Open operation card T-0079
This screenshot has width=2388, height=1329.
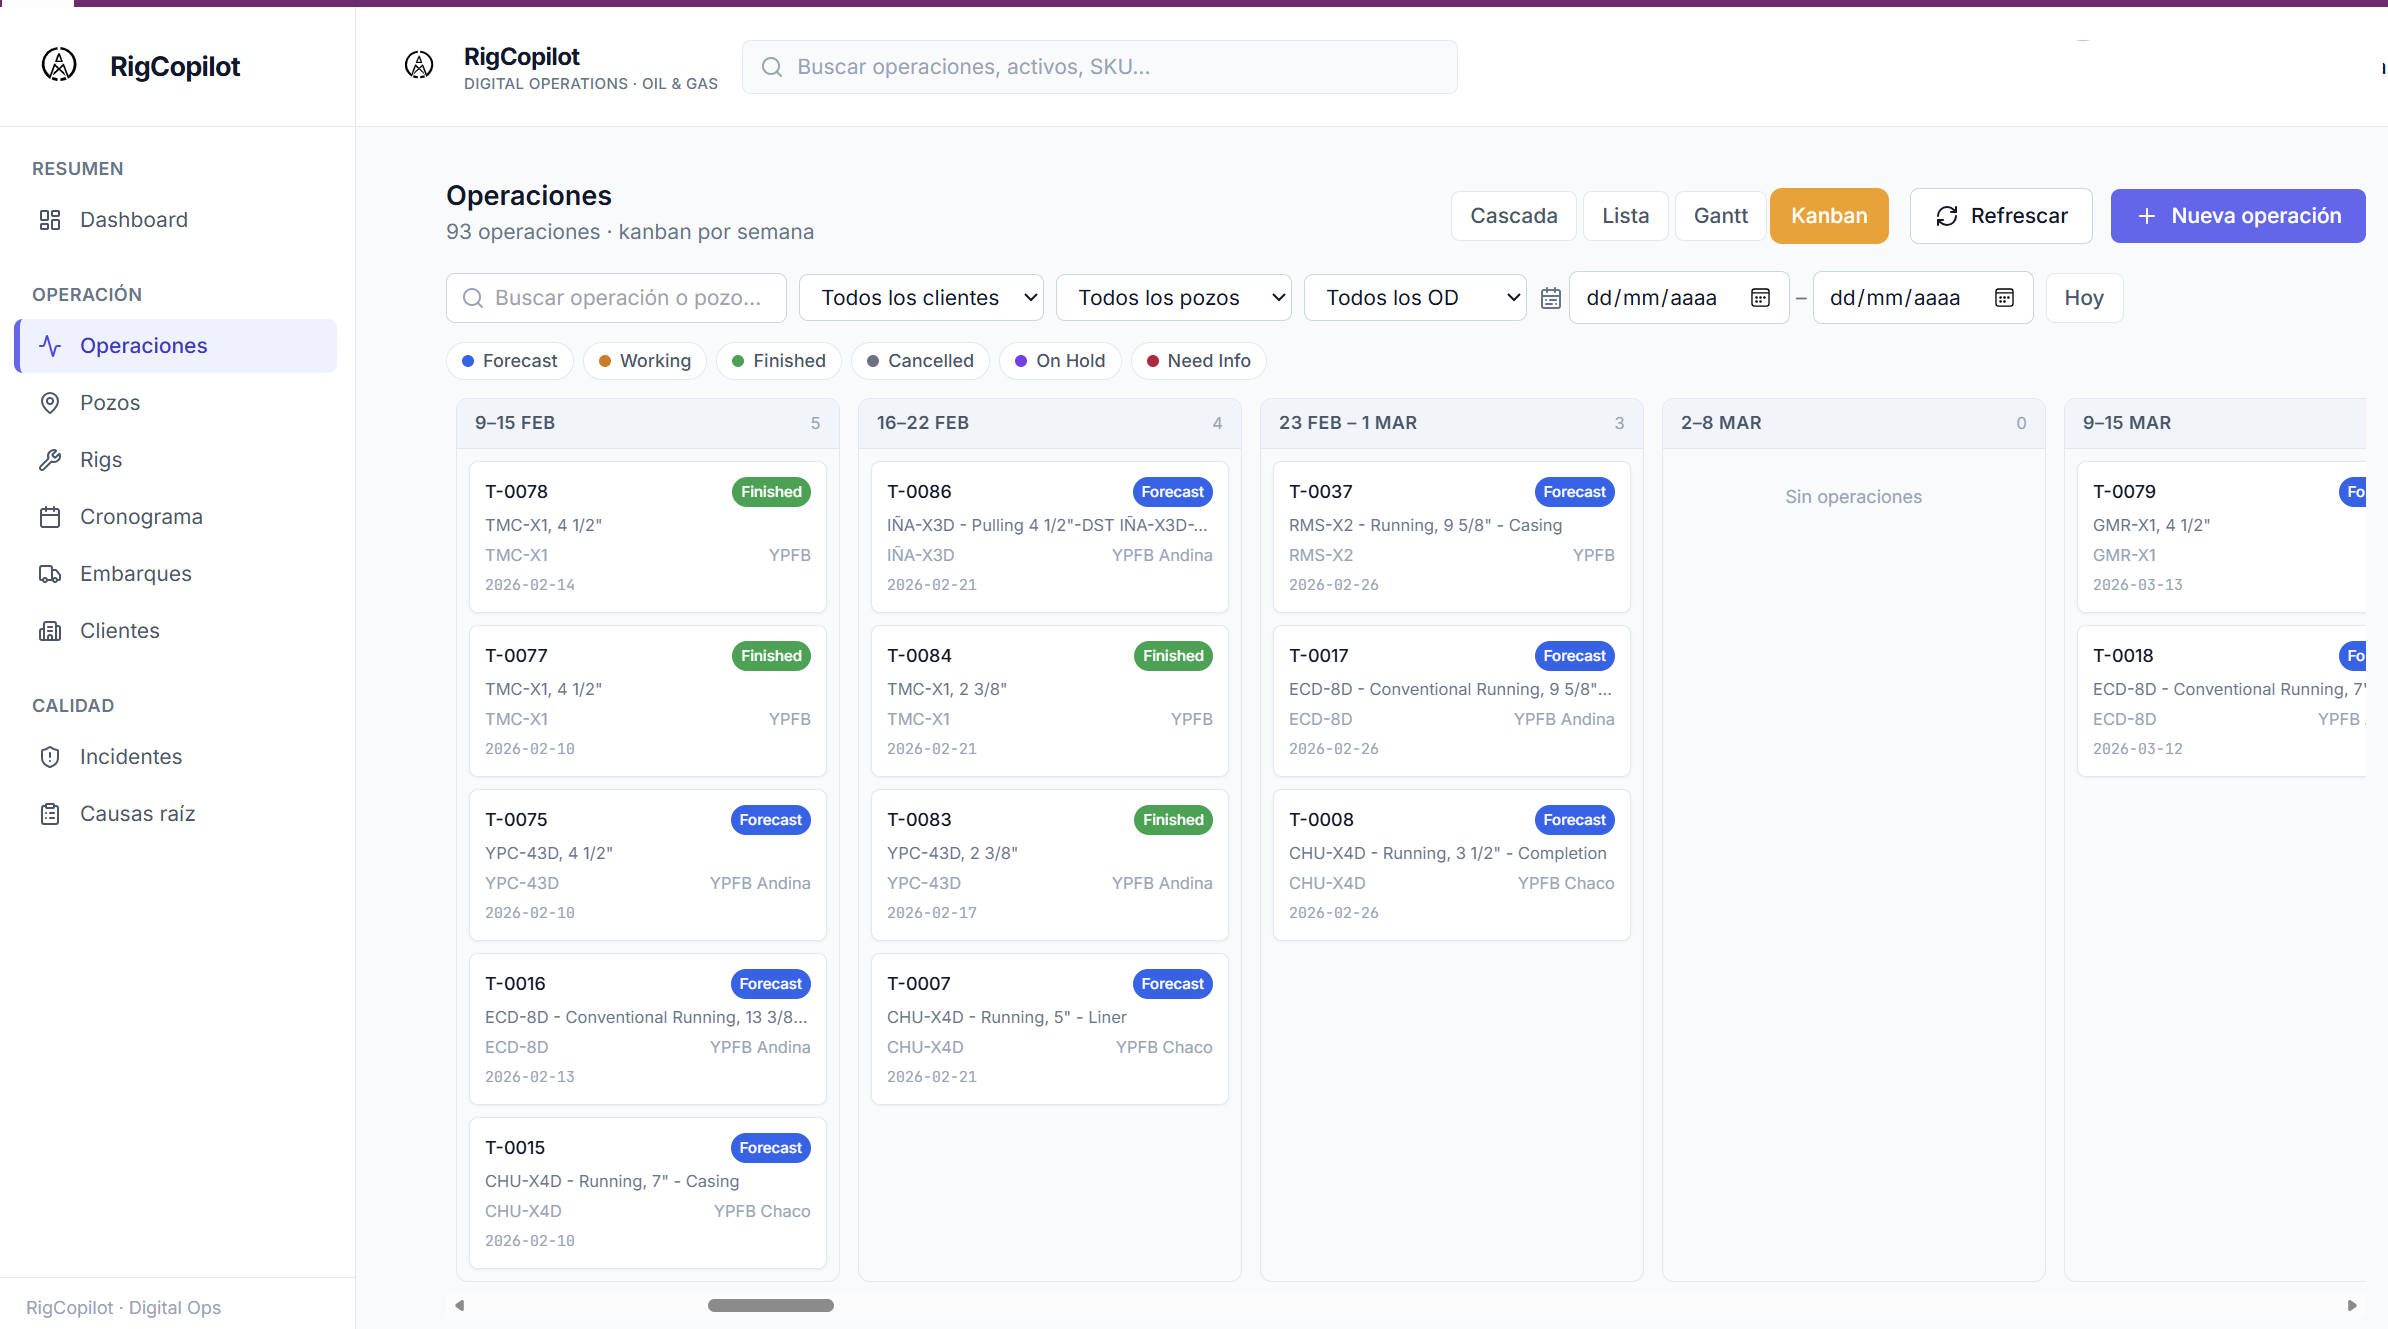[2222, 537]
